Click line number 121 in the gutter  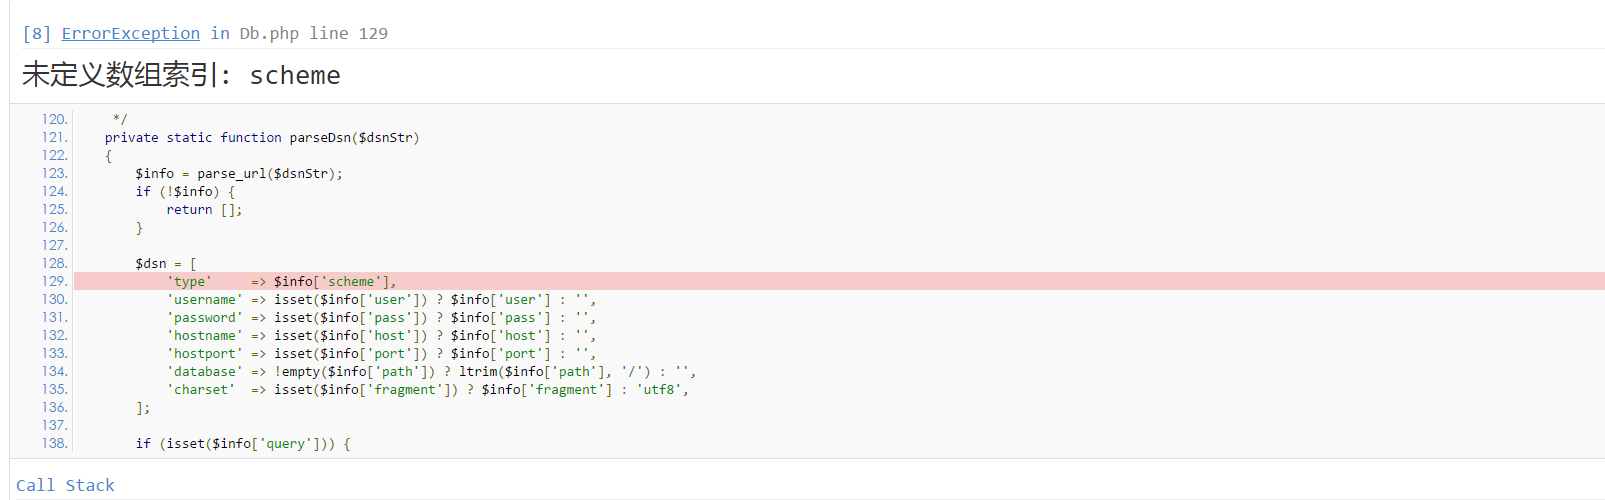tap(55, 138)
